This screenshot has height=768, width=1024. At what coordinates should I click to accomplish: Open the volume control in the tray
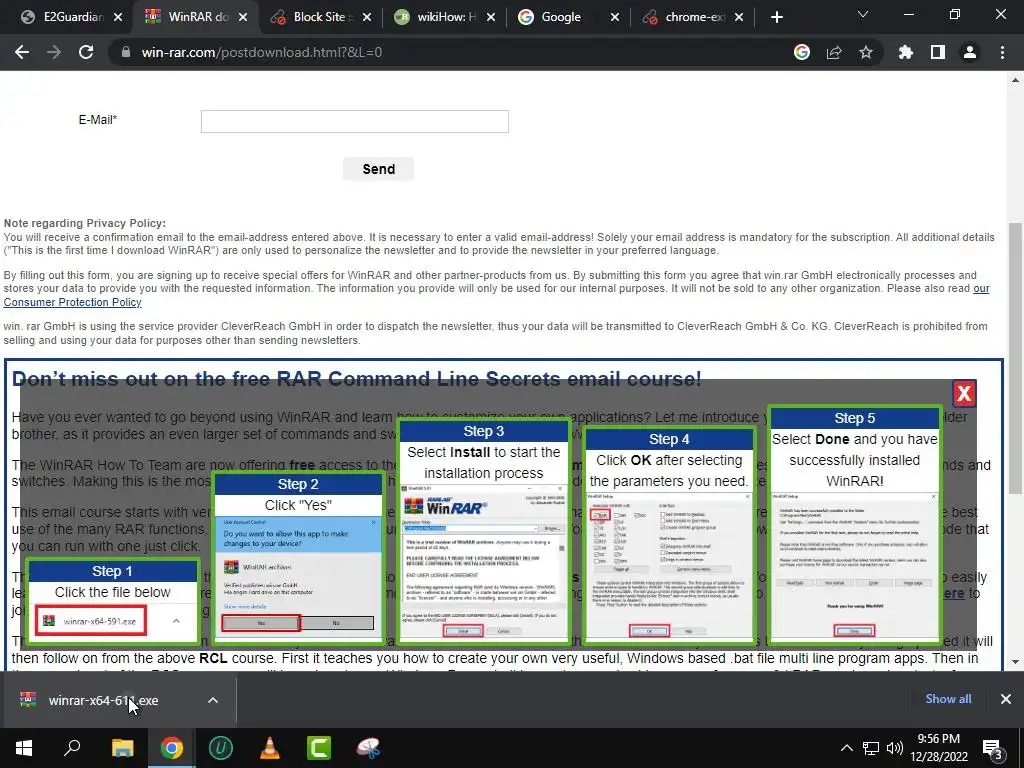[x=895, y=748]
